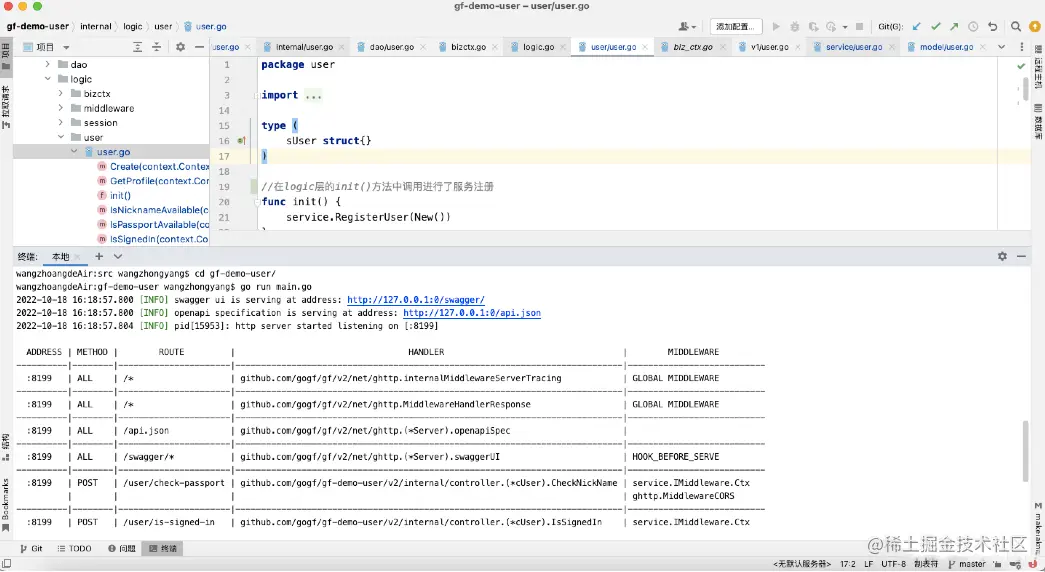Click the Expand All icon in project panel

(137, 47)
